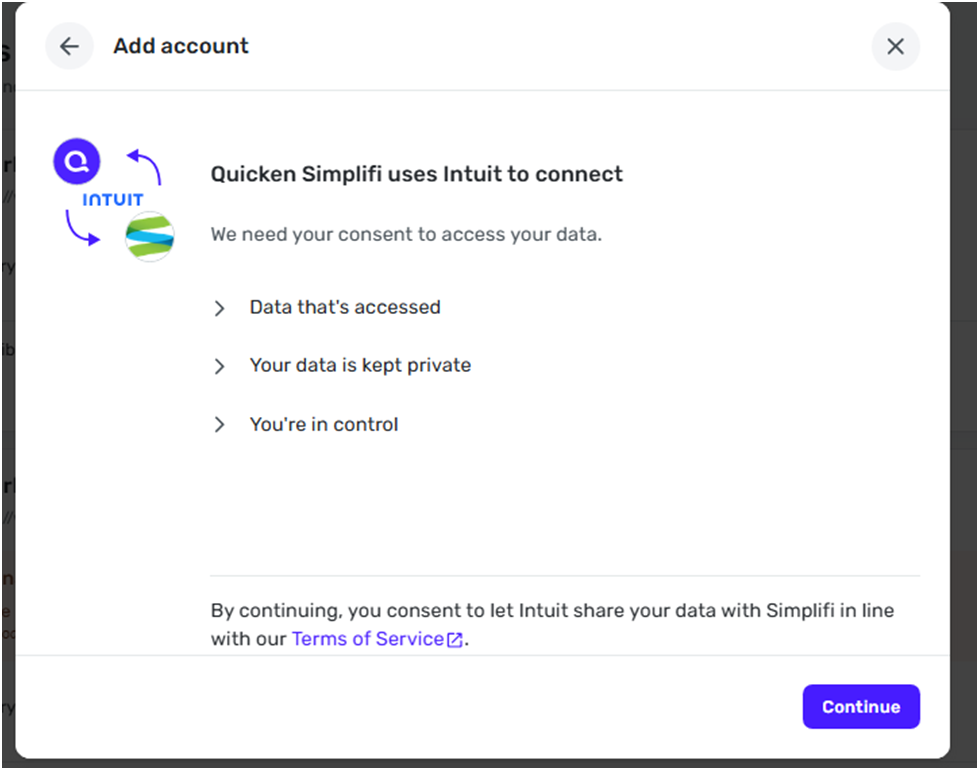This screenshot has width=979, height=770.
Task: Click the Add account dialog title
Action: tap(181, 46)
